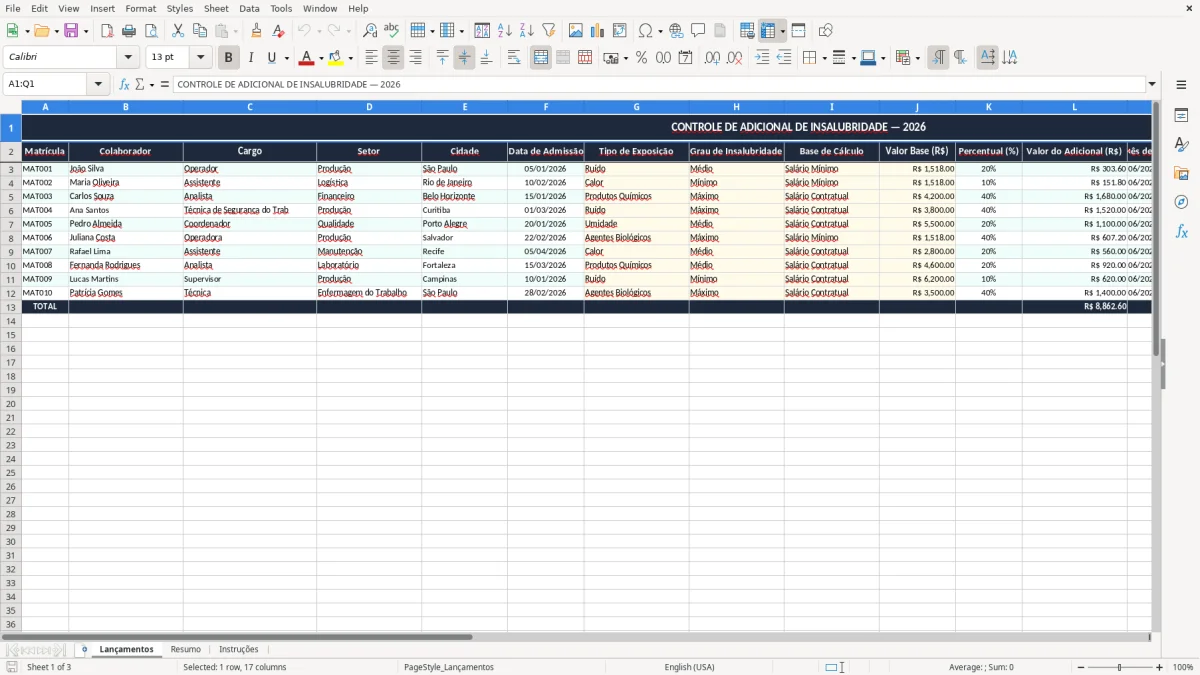Apply the yellow background color swatch
The width and height of the screenshot is (1200, 675).
[x=336, y=58]
